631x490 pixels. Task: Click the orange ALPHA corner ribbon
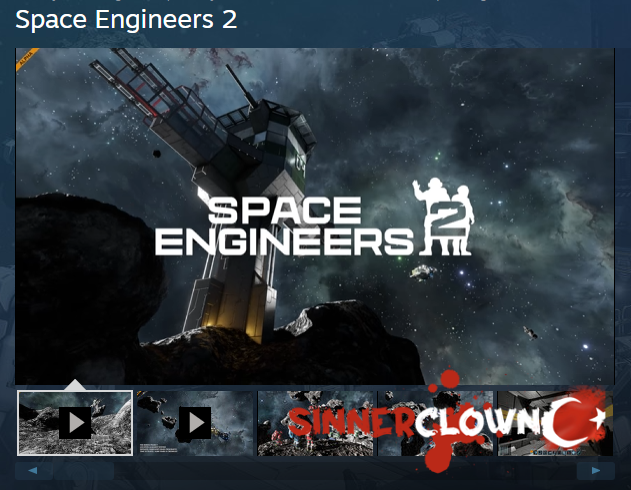point(27,59)
